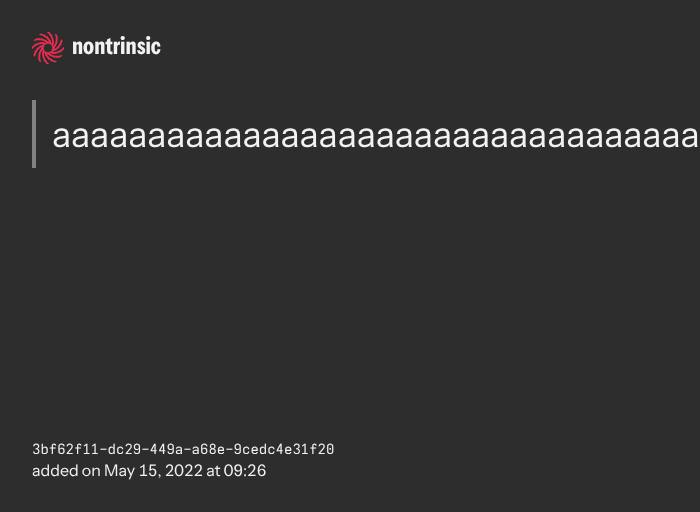Screen dimensions: 700x512
Task: Click the year '2022' in the timestamp
Action: tap(183, 470)
